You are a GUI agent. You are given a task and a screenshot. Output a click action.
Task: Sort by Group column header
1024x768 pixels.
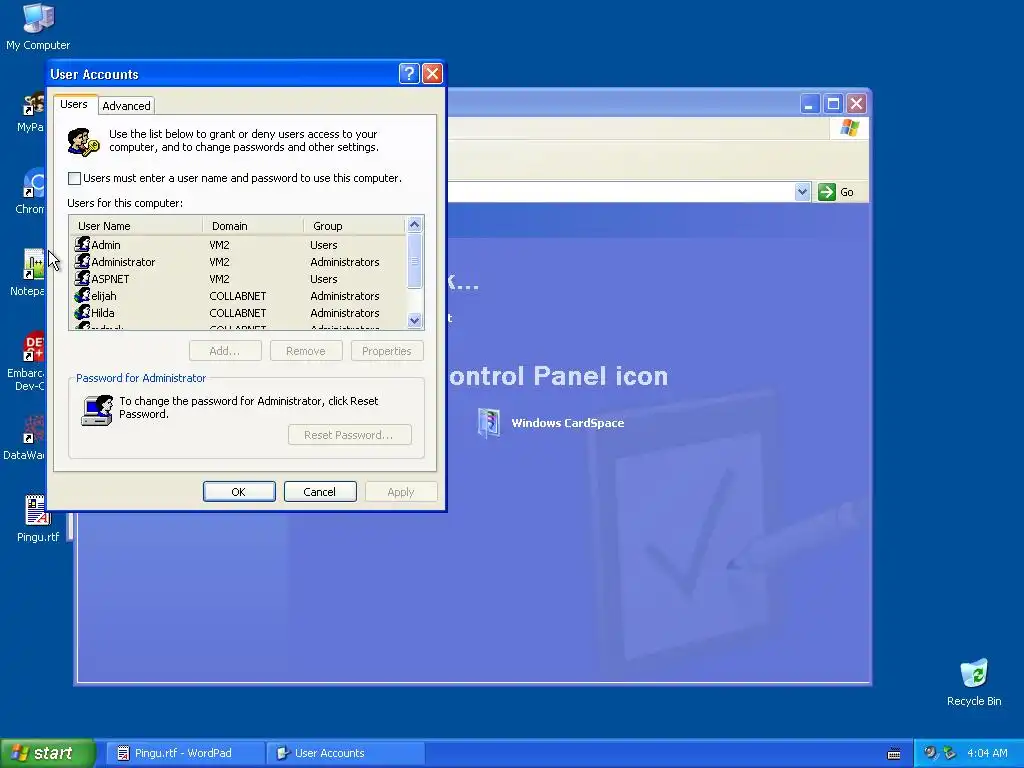tap(354, 225)
